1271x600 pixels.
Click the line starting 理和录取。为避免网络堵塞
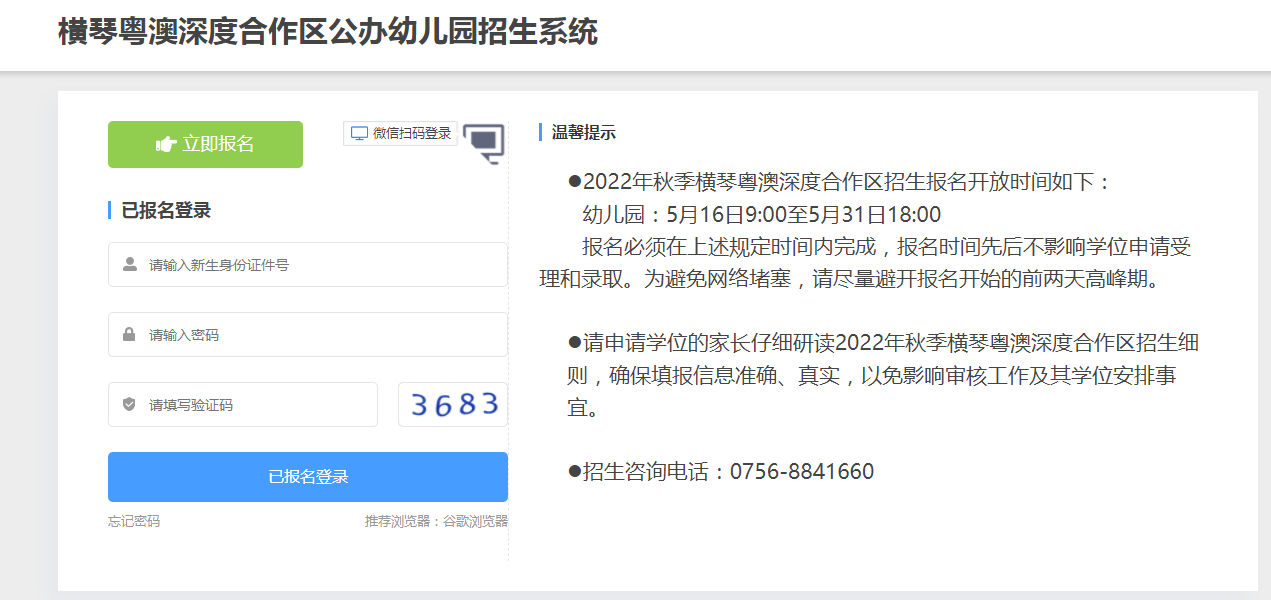tap(849, 280)
